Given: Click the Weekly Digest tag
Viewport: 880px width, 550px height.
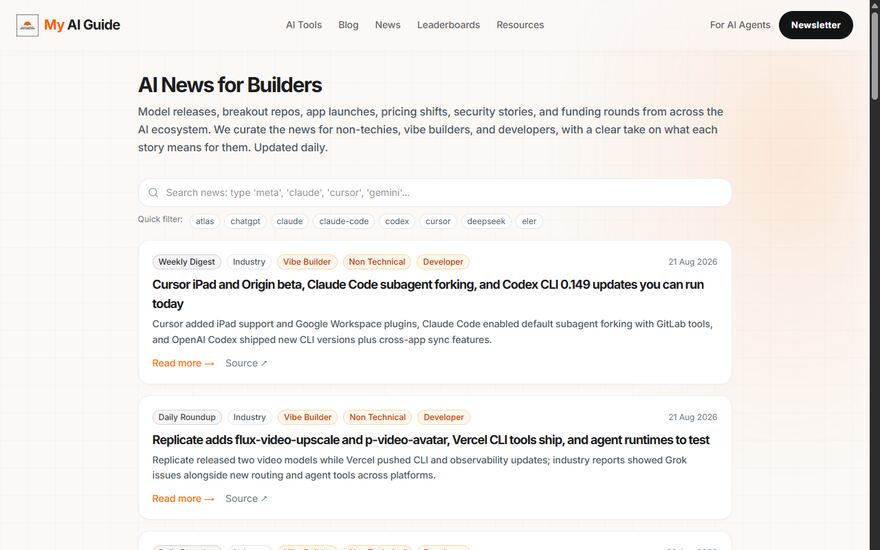Looking at the screenshot, I should pyautogui.click(x=187, y=262).
